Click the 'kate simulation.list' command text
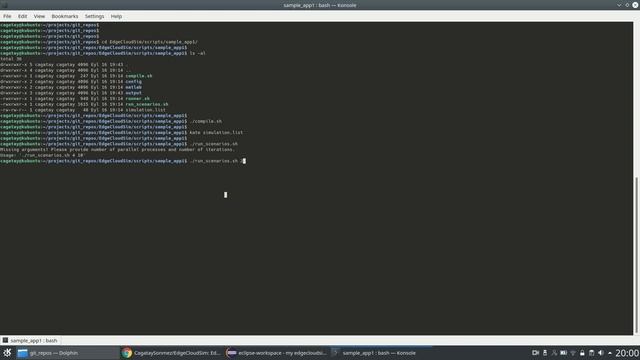Viewport: 640px width, 360px height. pyautogui.click(x=216, y=133)
